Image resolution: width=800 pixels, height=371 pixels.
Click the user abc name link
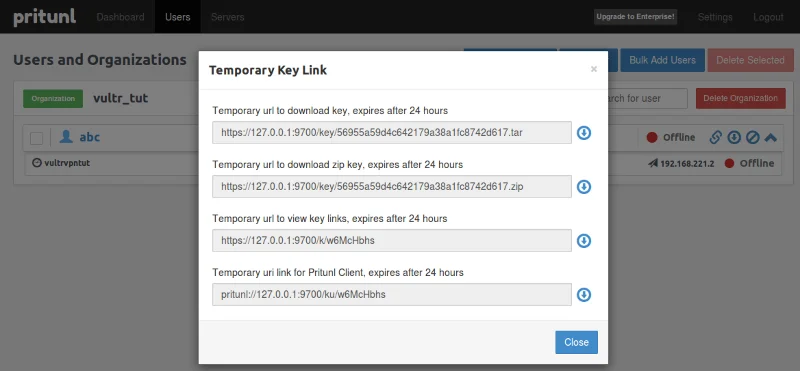[x=89, y=137]
